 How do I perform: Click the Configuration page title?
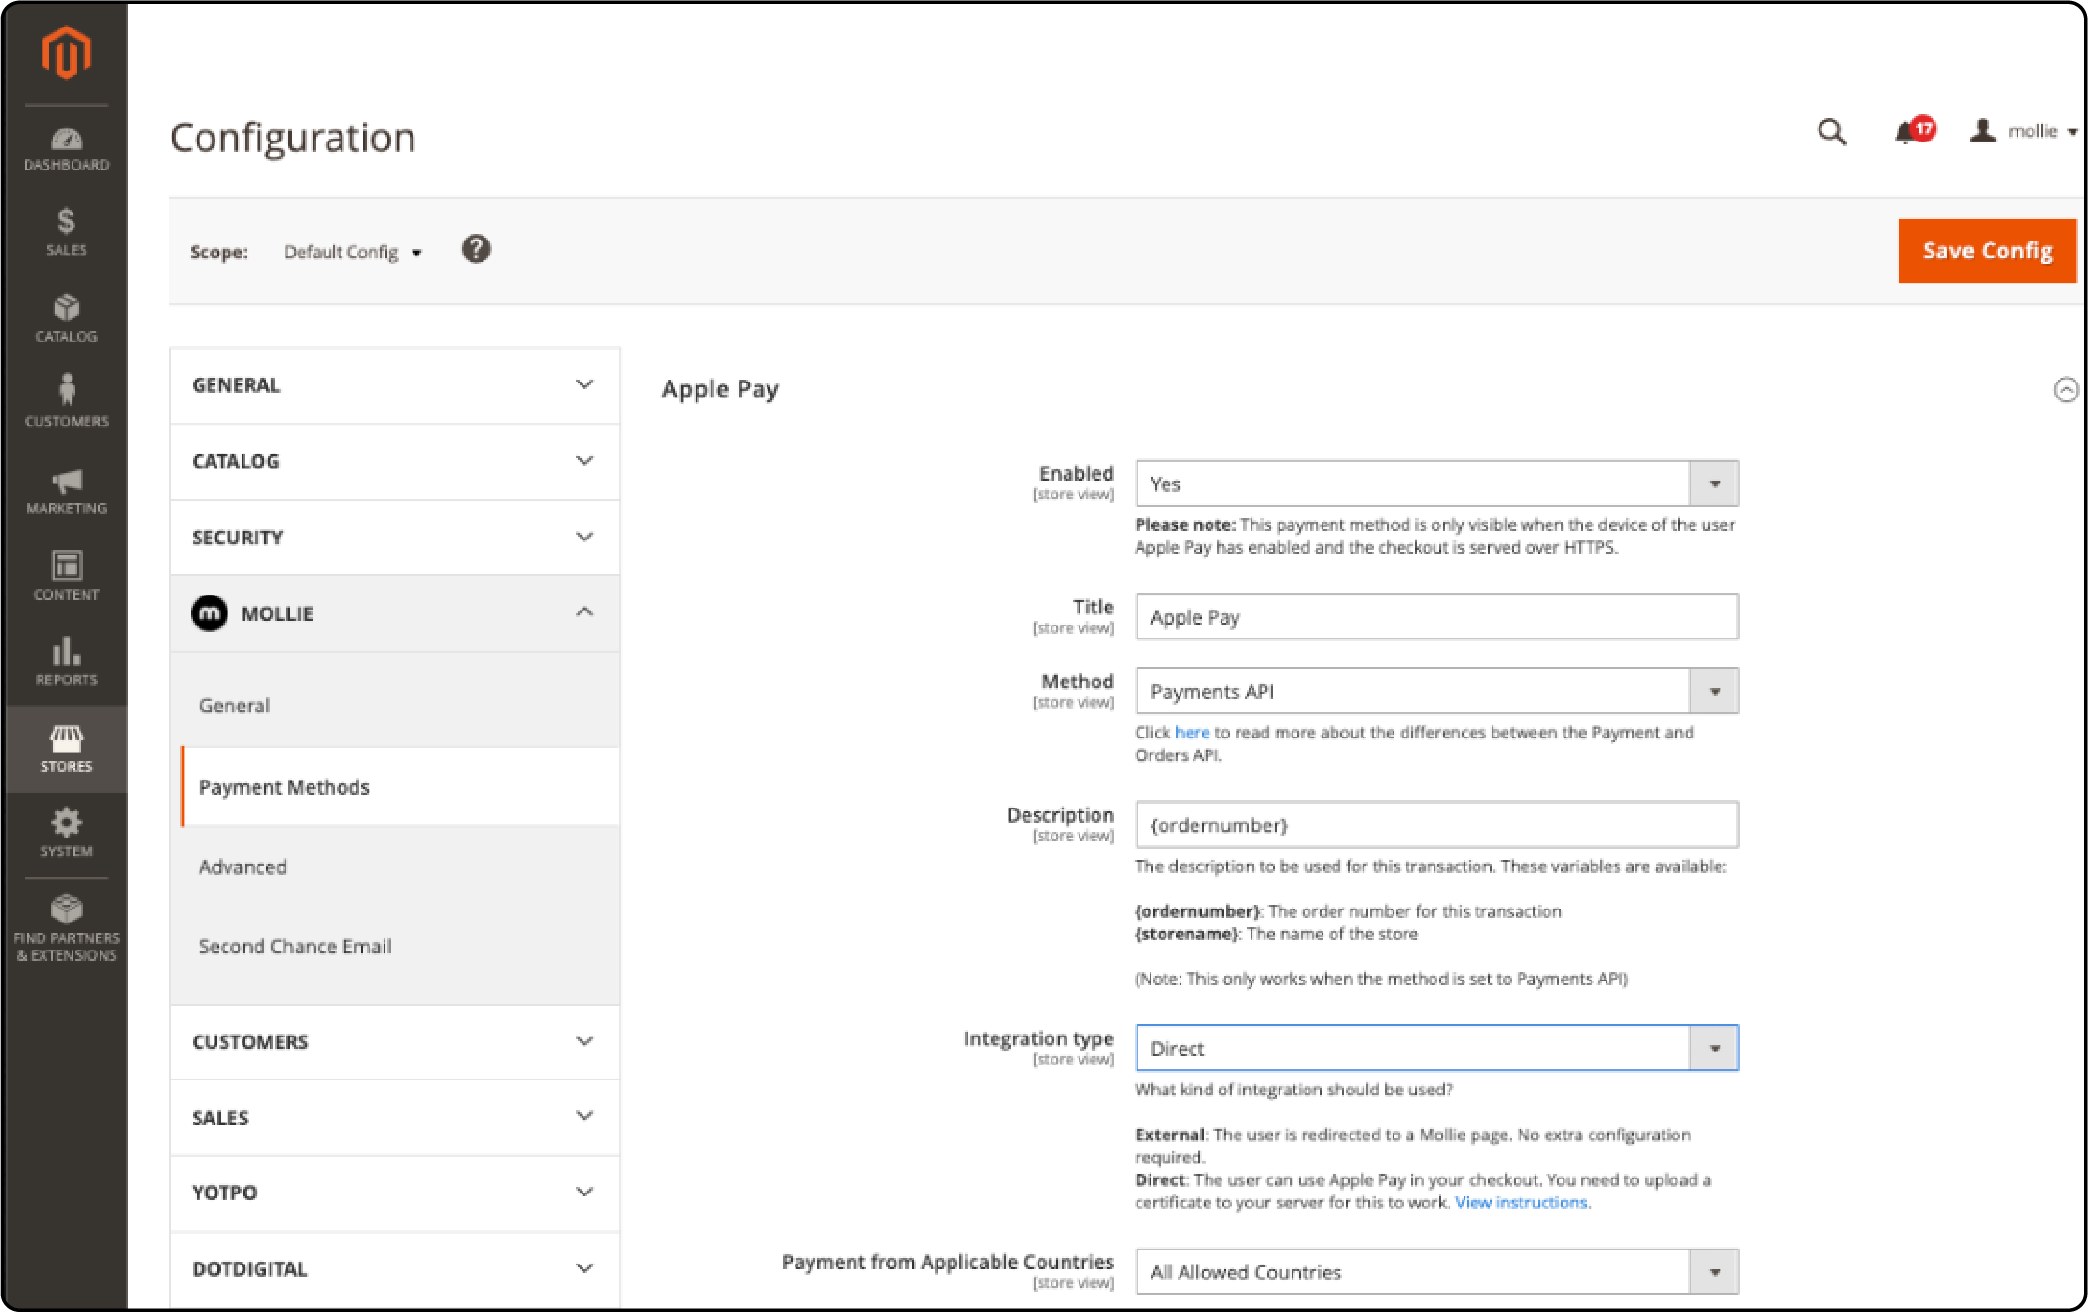pos(292,138)
